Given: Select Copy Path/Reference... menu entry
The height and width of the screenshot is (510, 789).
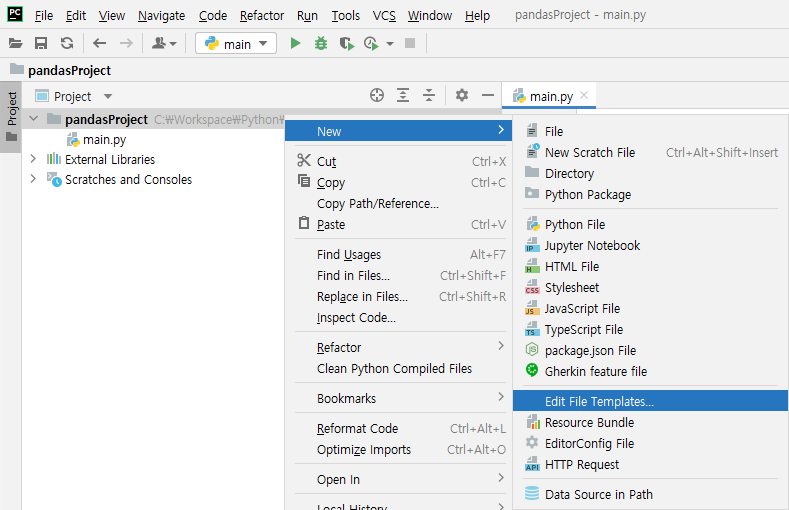Looking at the screenshot, I should [x=401, y=204].
